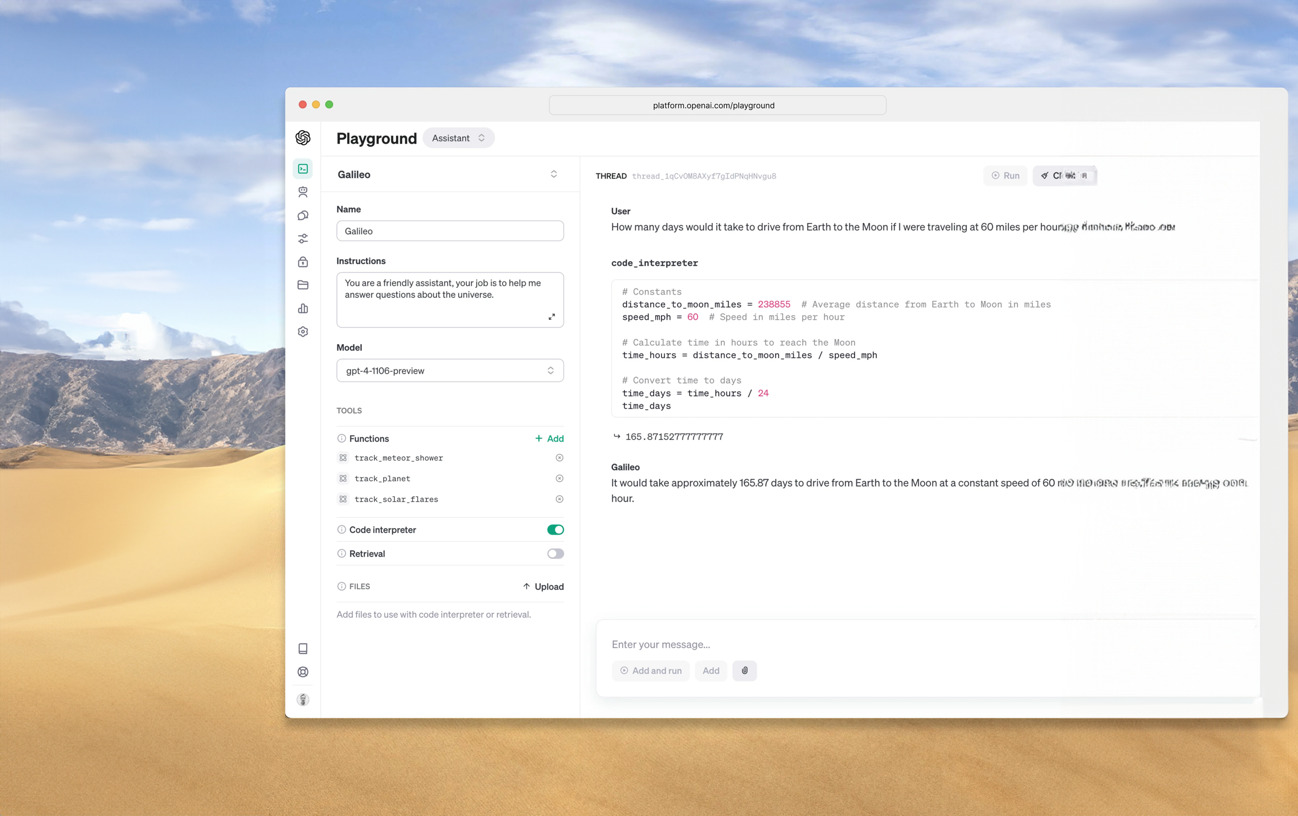The image size is (1298, 816).
Task: Enable the Retrieval toggle
Action: (555, 554)
